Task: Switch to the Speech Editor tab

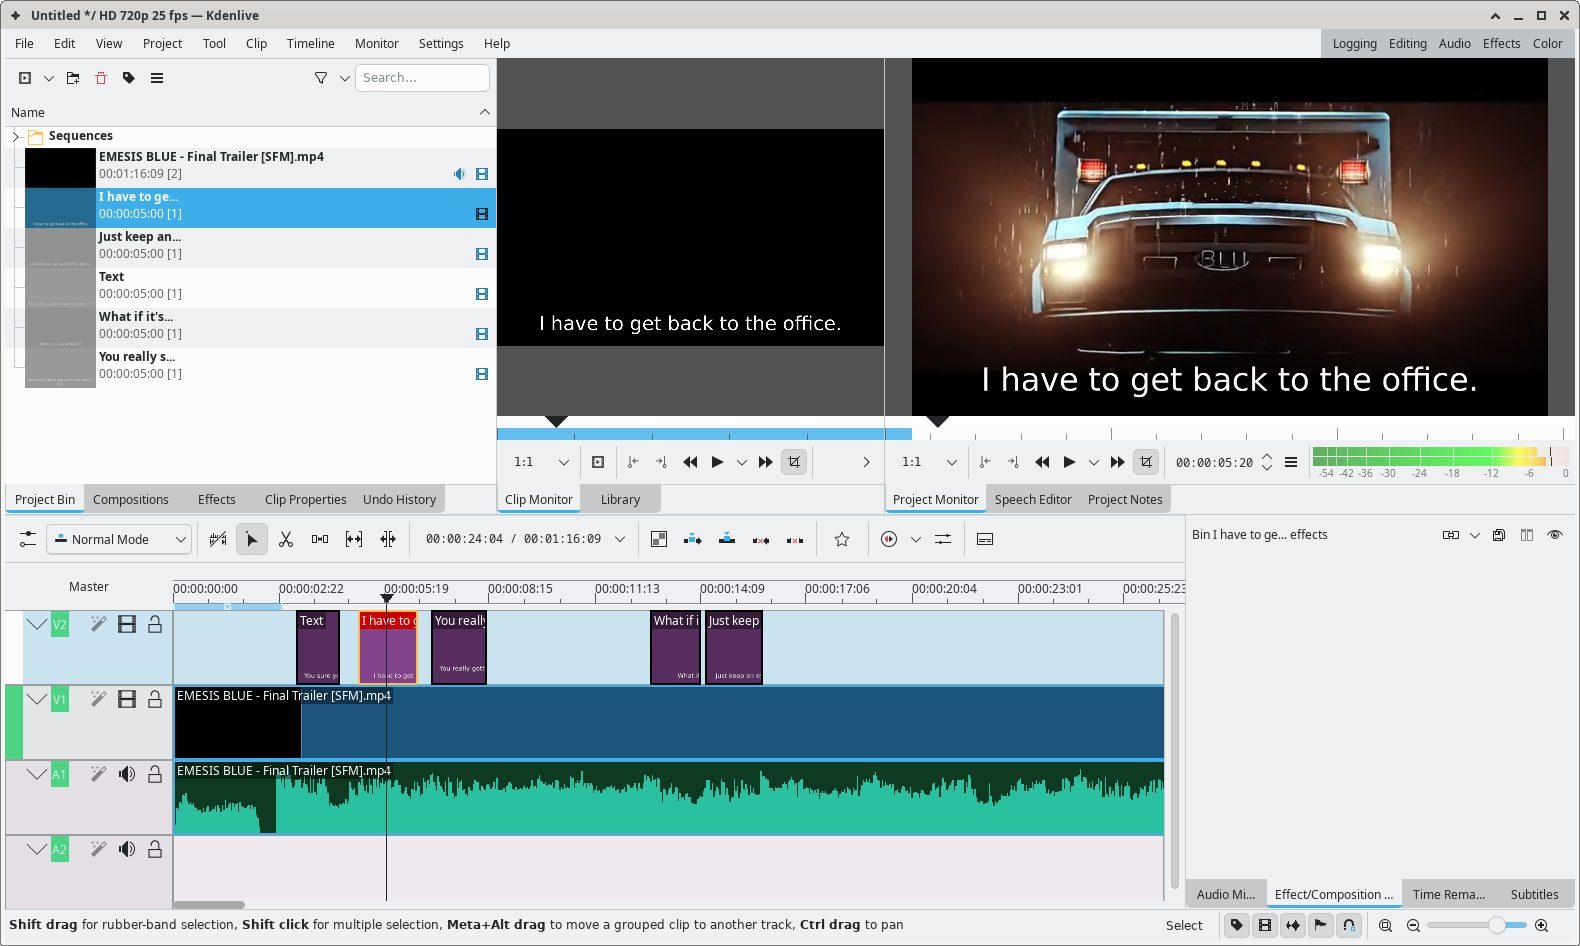Action: [x=1033, y=499]
